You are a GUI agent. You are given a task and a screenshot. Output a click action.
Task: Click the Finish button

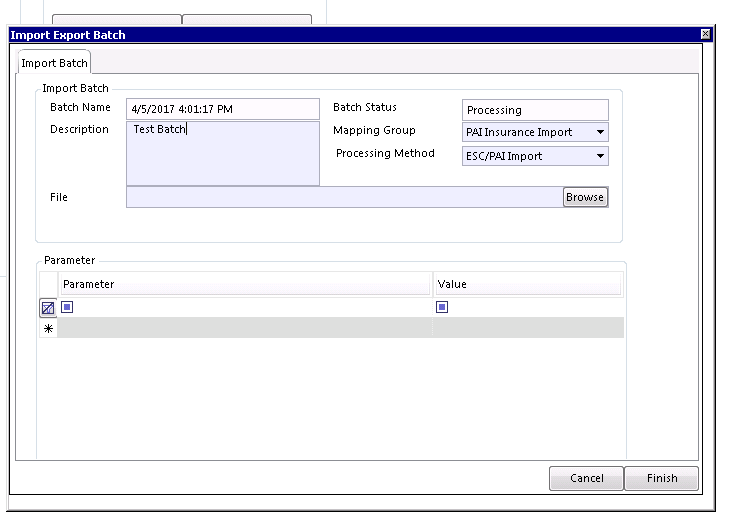tap(662, 478)
